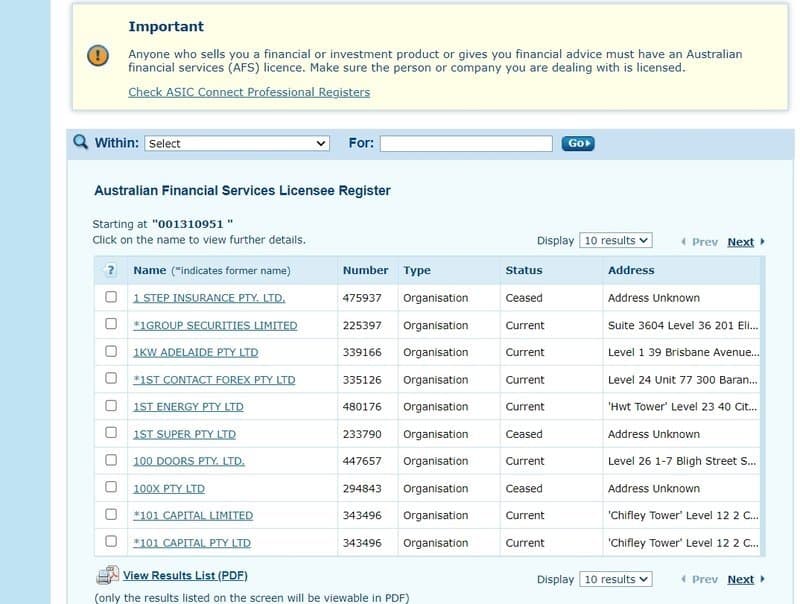Open 1 STEP INSURANCE PTY. LTD. details
Viewport: 800px width, 604px height.
(x=209, y=298)
